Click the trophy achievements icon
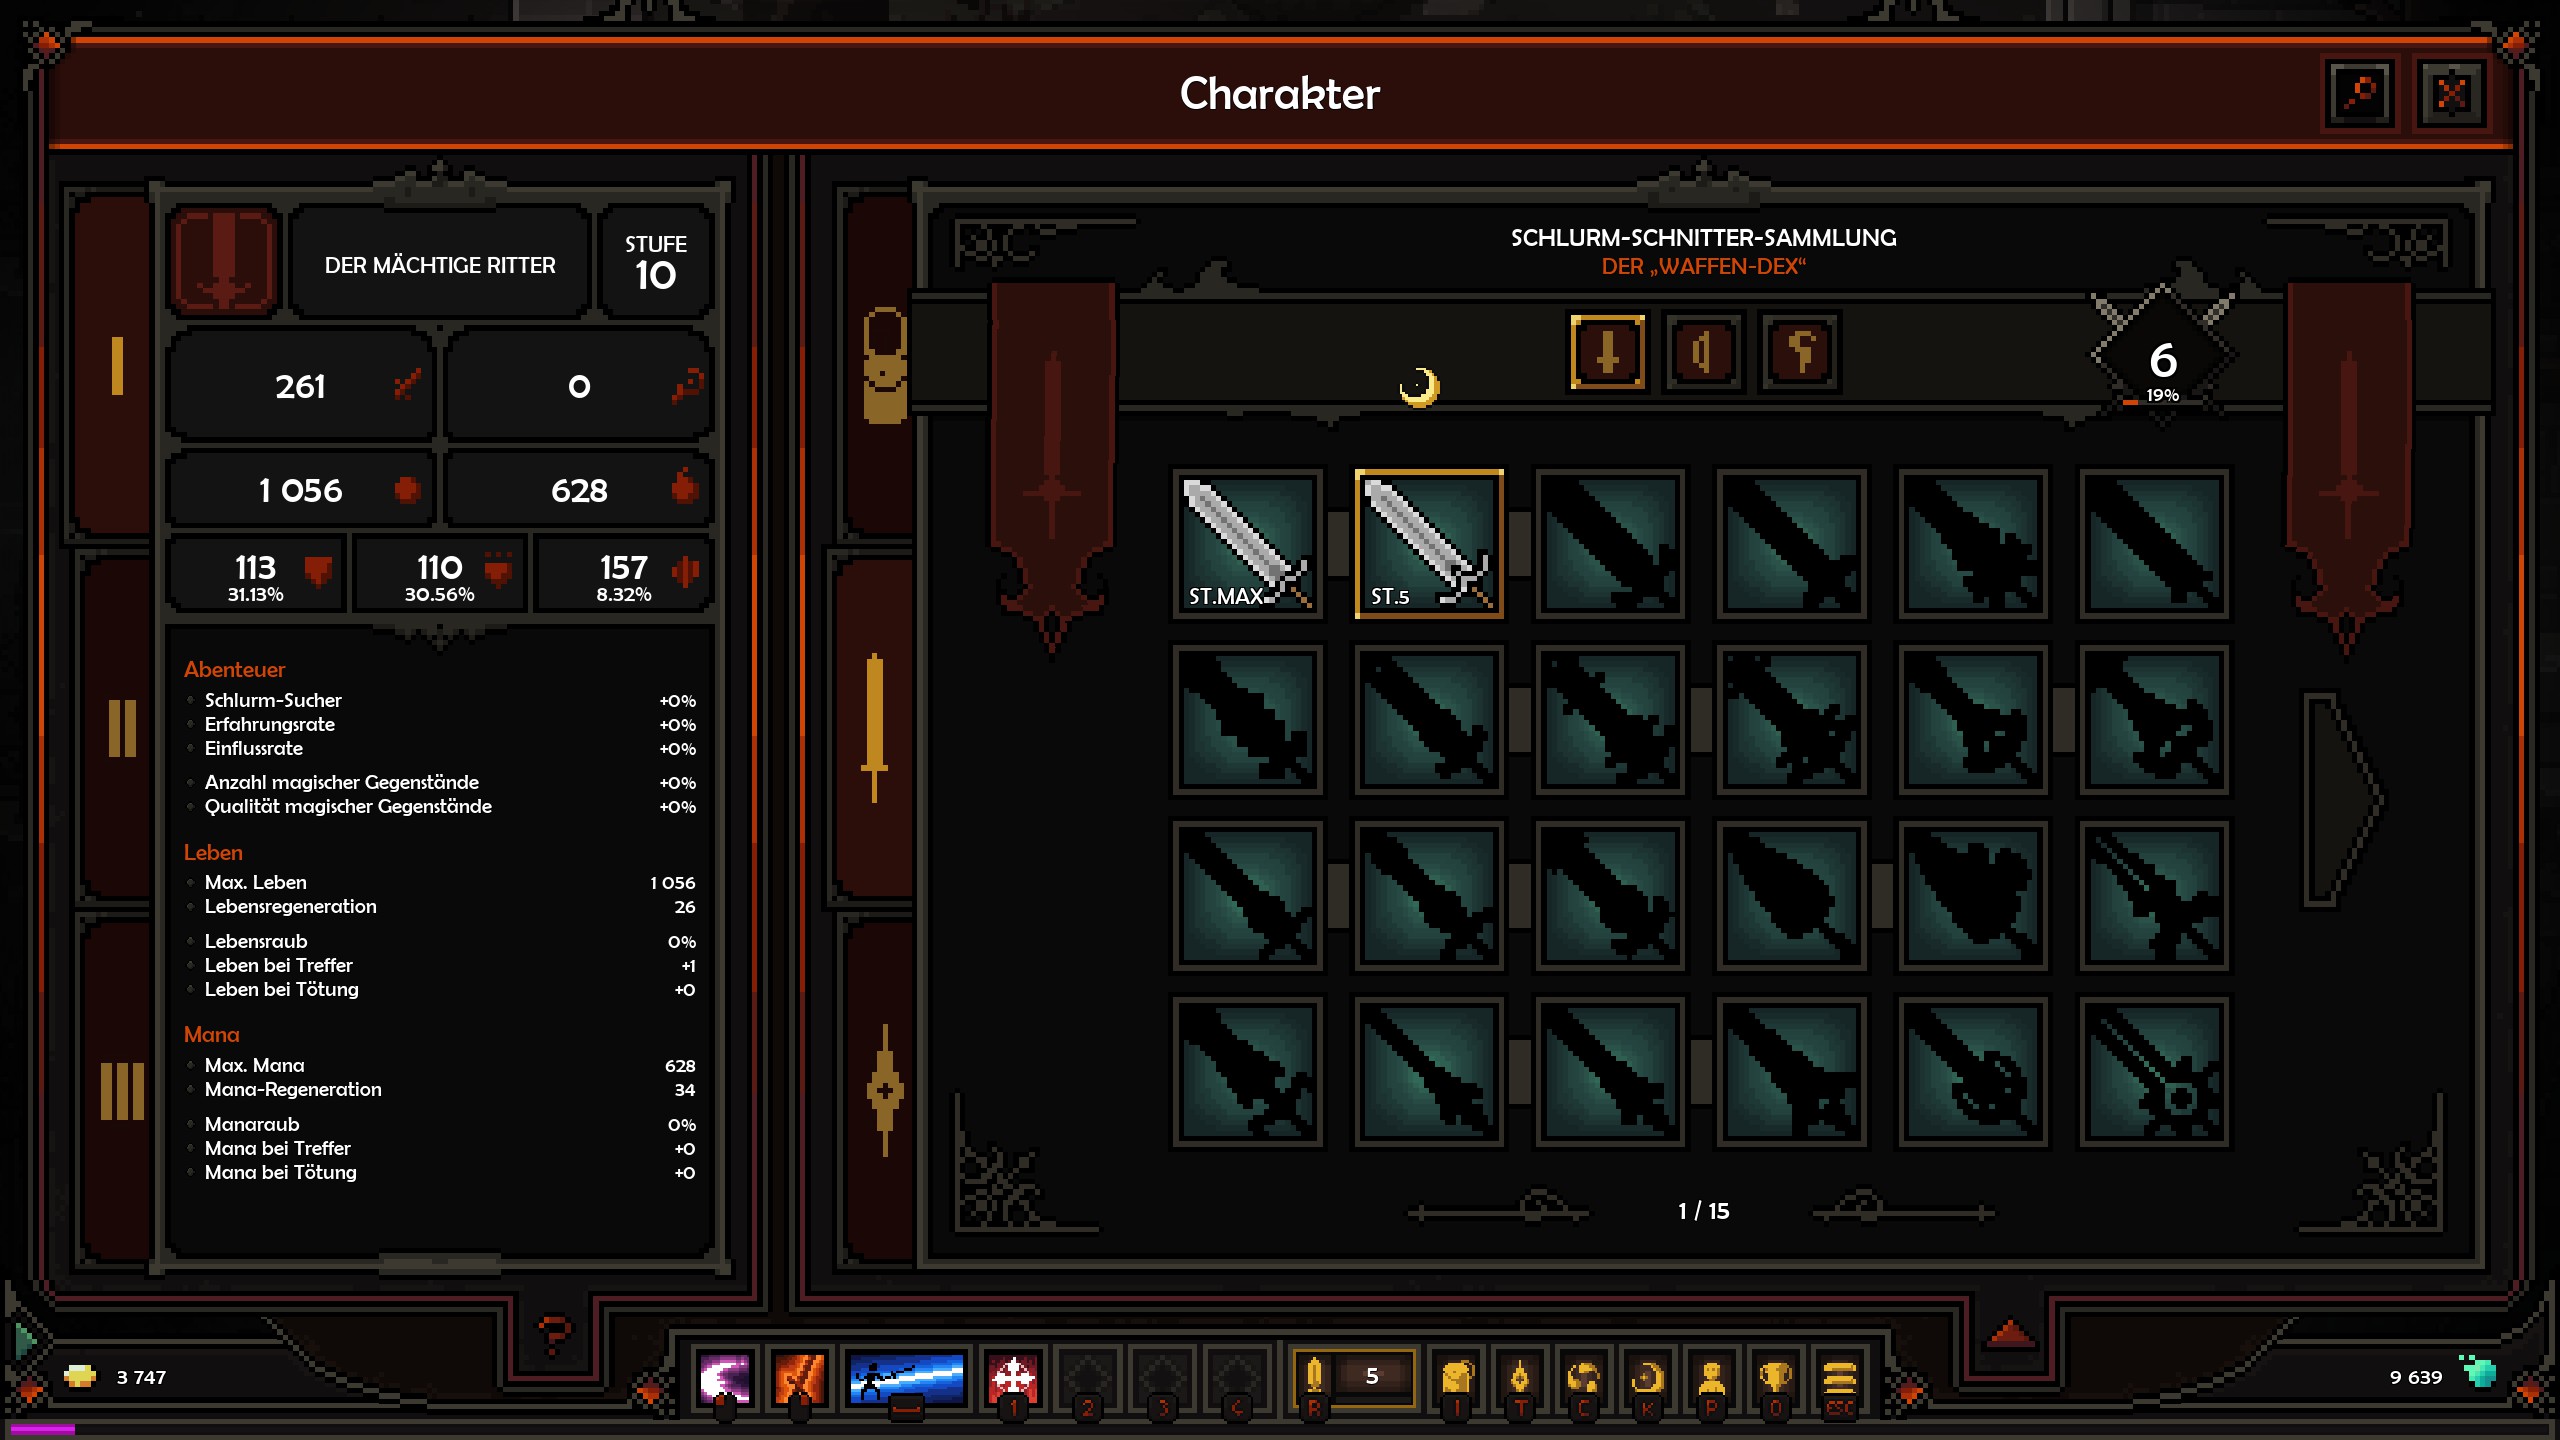2560x1440 pixels. click(x=1775, y=1378)
